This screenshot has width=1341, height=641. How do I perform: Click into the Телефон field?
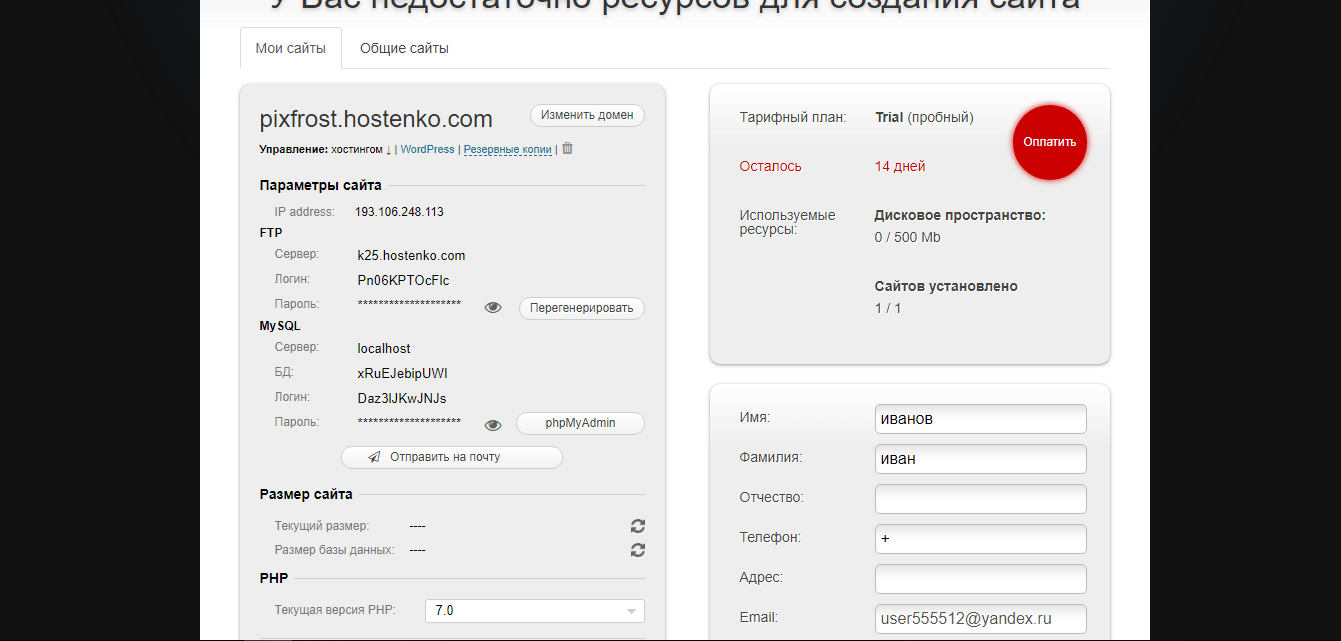point(980,539)
